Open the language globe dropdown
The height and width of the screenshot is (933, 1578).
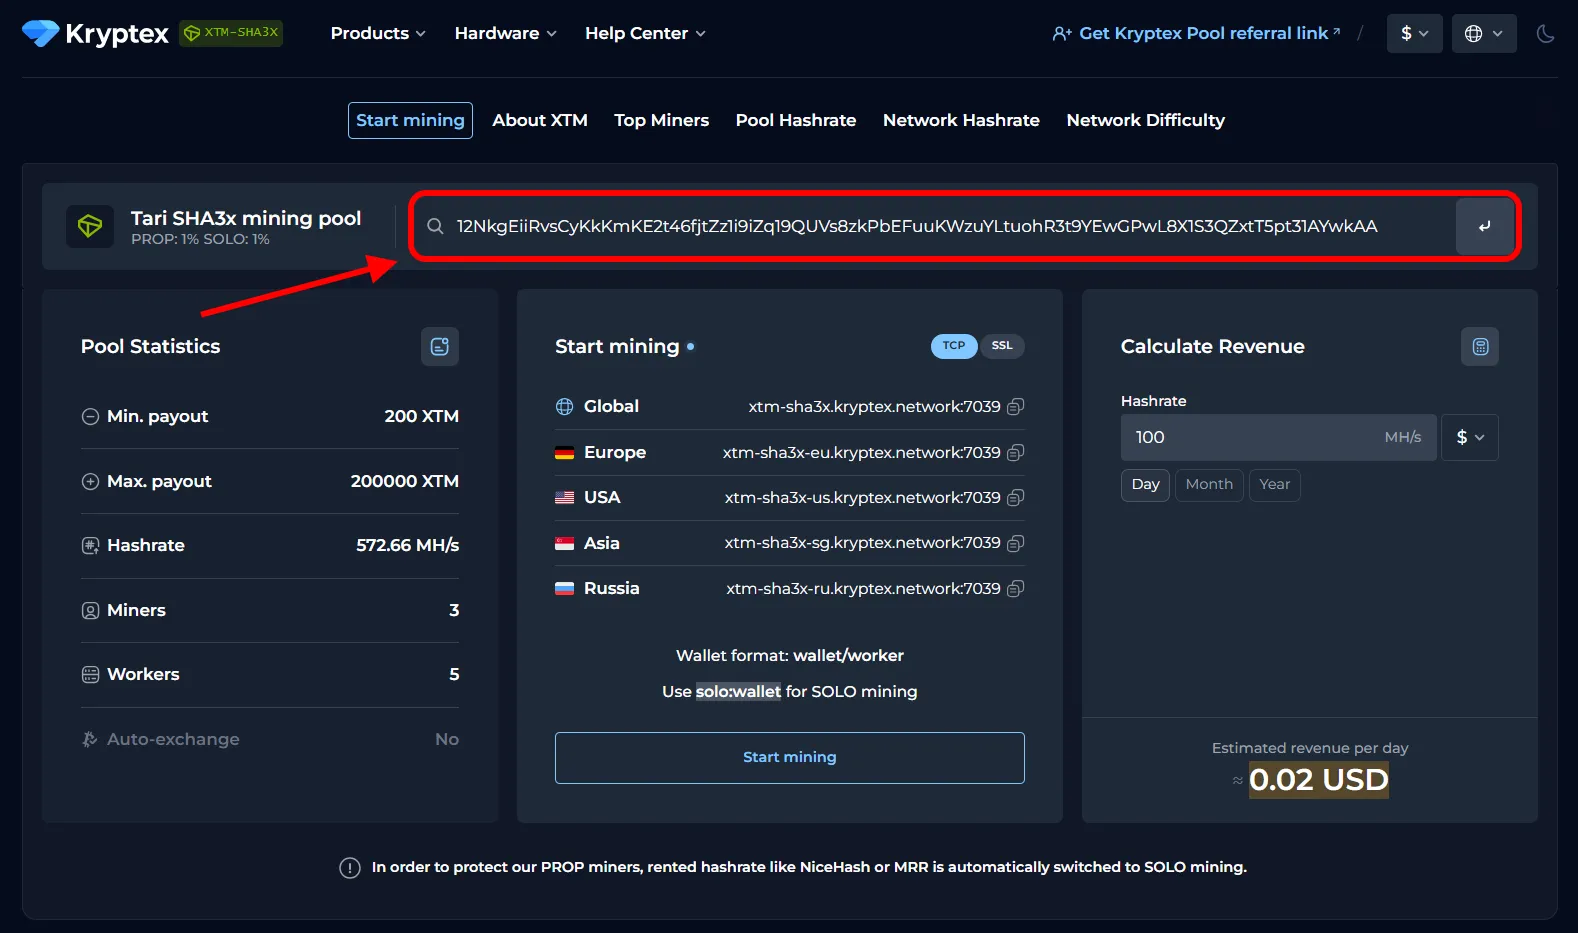[1483, 34]
